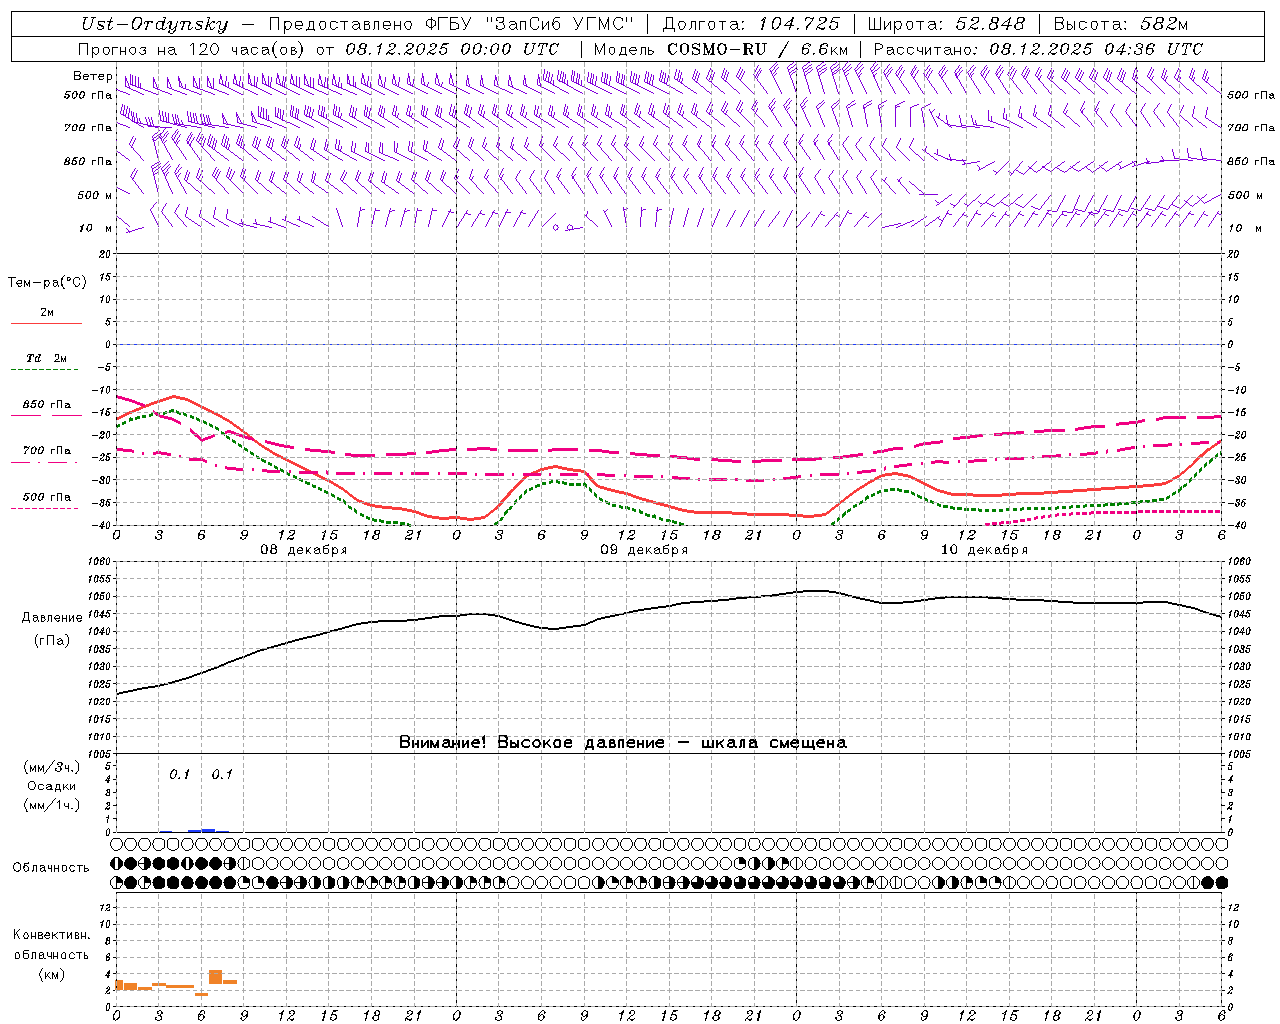Click the "(км)" unit under convective cloudiness
This screenshot has width=1280, height=1024.
(51, 974)
